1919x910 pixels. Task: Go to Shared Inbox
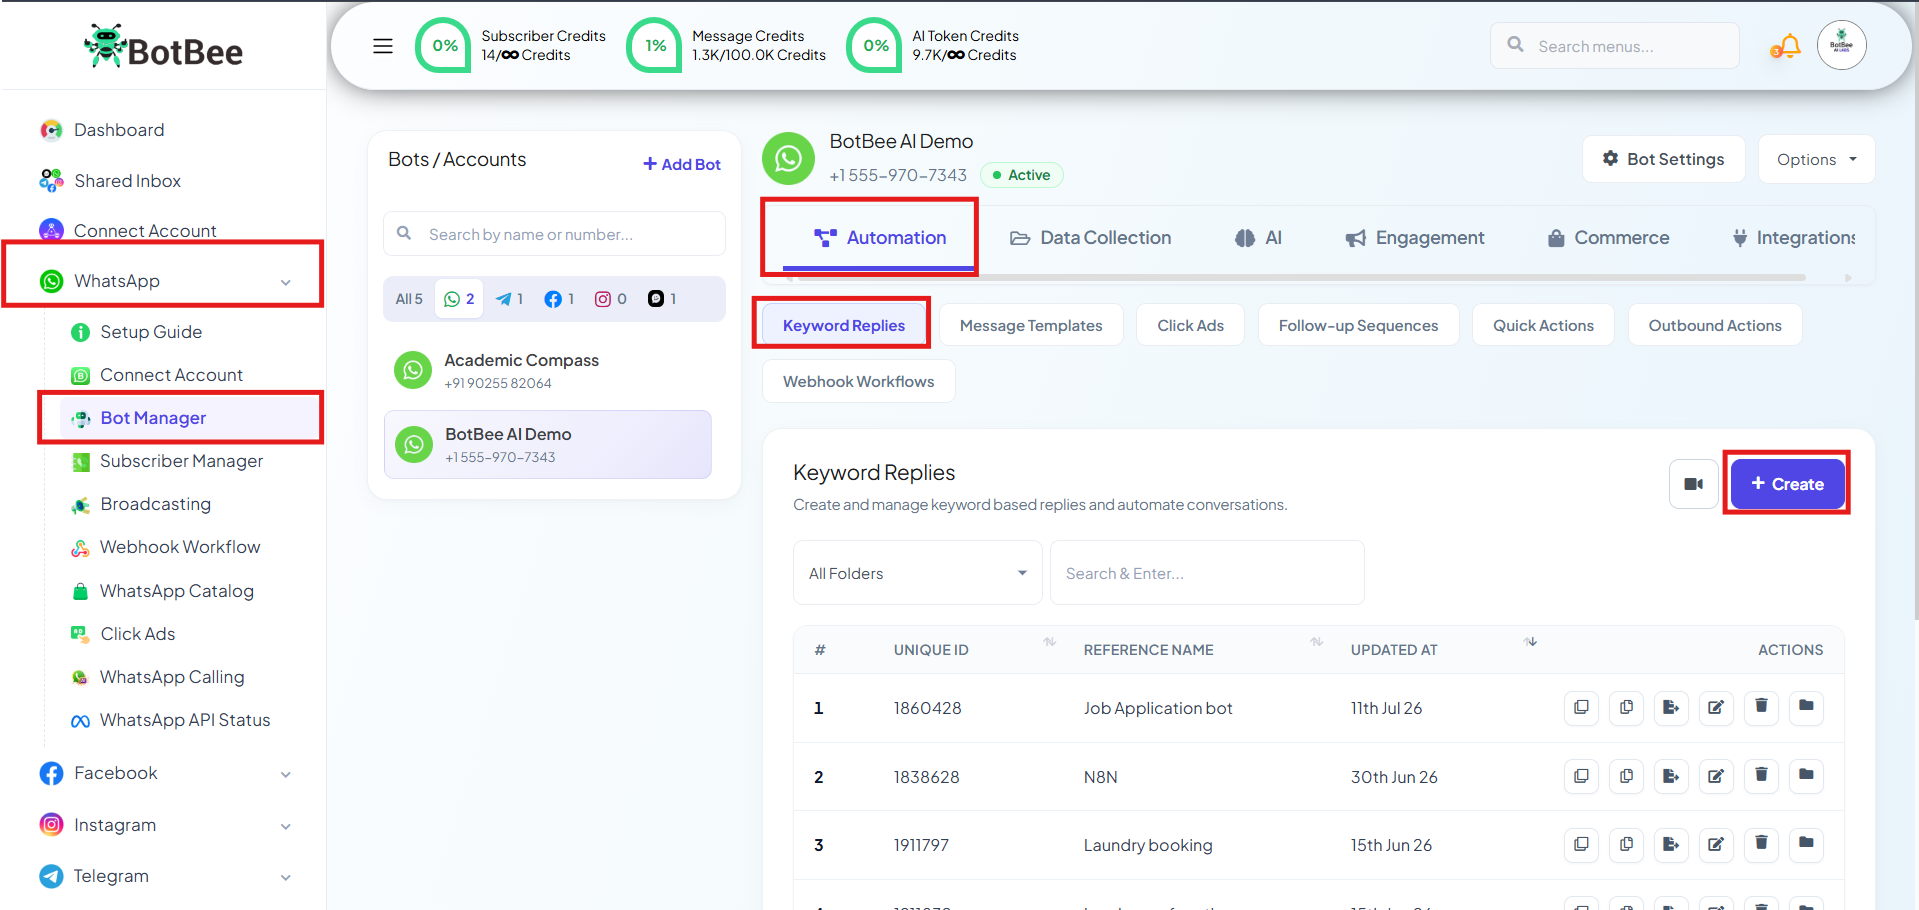coord(127,181)
